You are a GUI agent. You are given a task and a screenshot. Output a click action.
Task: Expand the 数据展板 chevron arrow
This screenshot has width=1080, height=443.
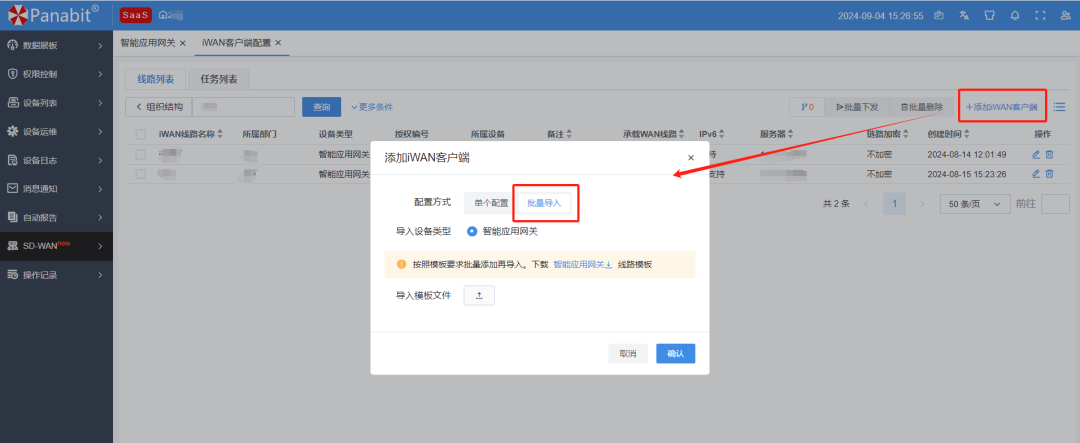[x=100, y=45]
